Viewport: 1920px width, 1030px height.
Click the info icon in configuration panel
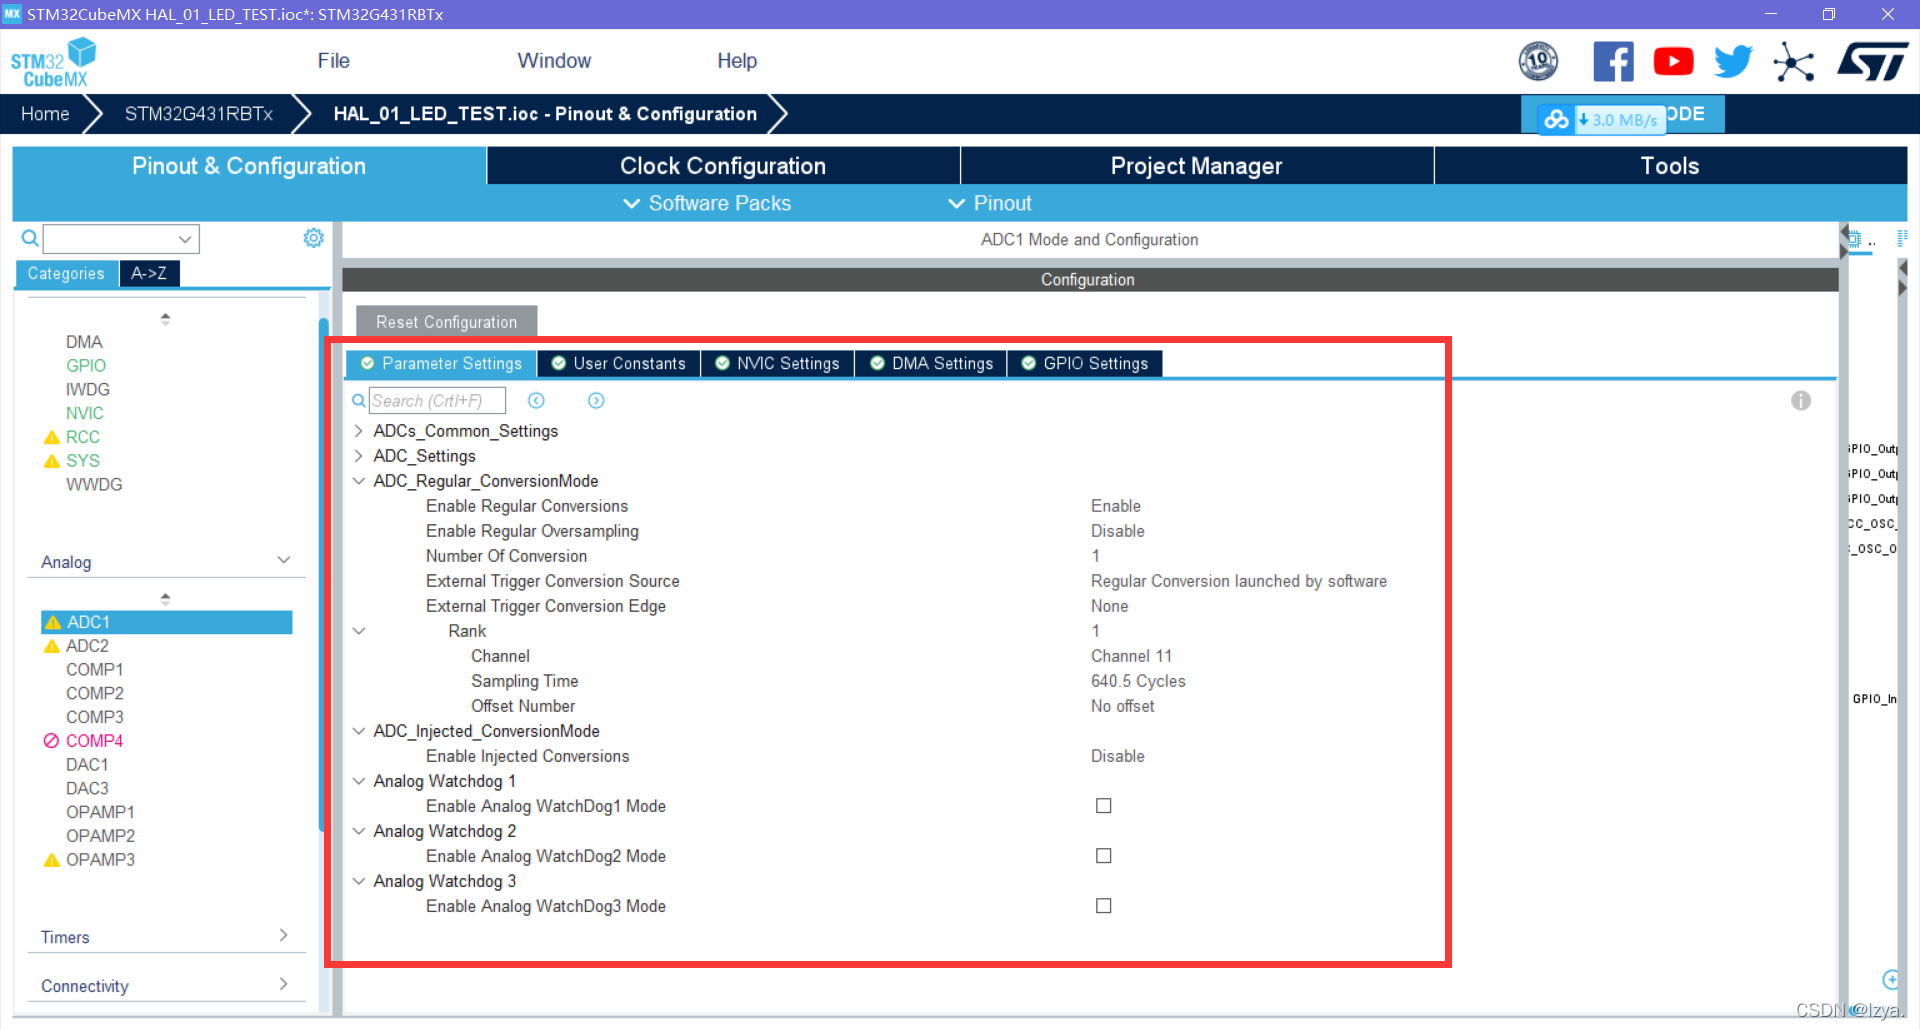pos(1801,401)
